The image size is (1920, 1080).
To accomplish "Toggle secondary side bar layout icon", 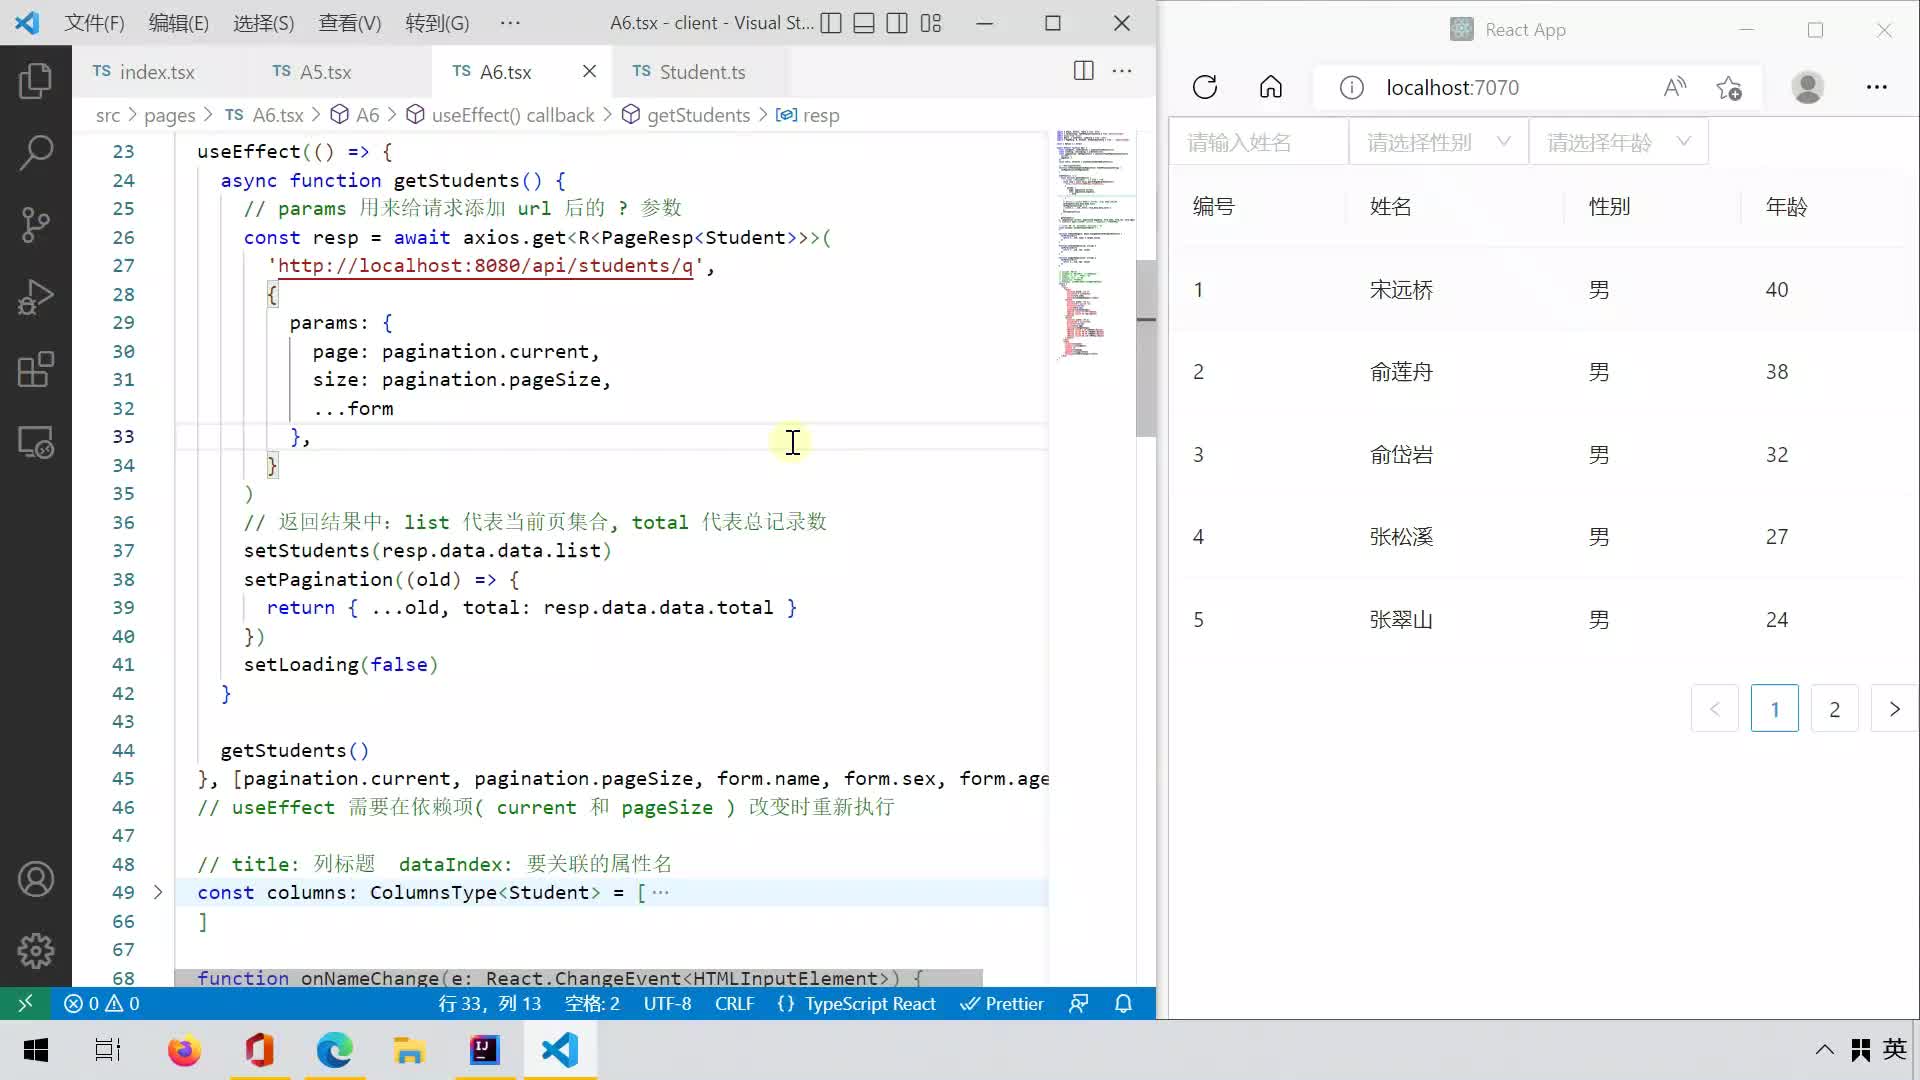I will coord(897,23).
